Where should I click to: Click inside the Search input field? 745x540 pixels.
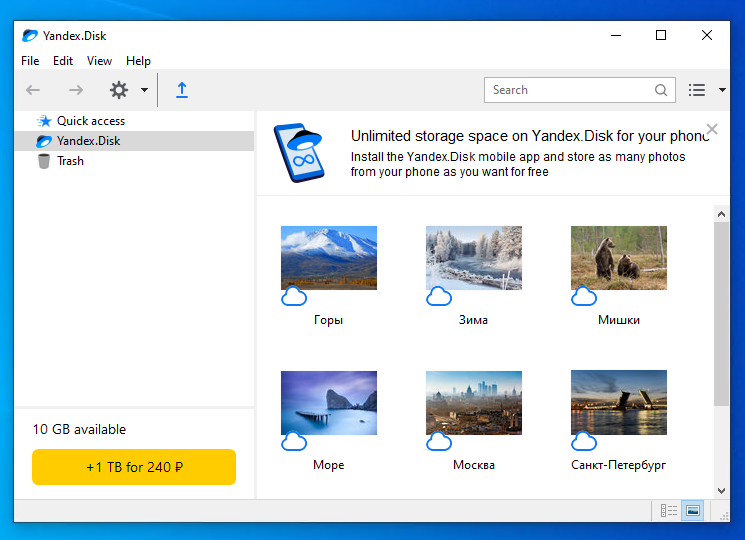pyautogui.click(x=570, y=90)
